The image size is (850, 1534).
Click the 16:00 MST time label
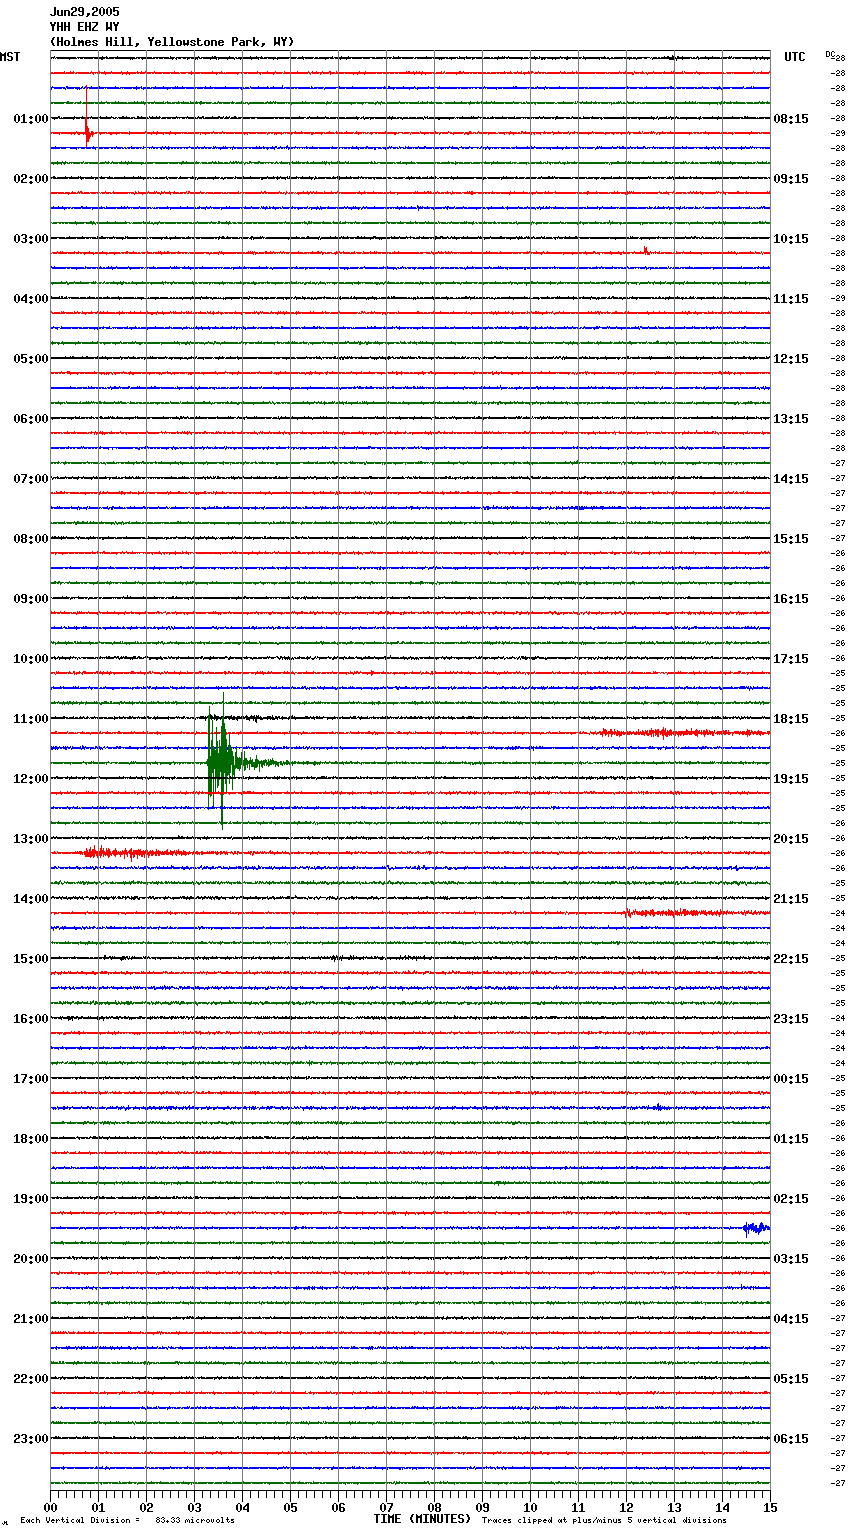[x=31, y=1019]
